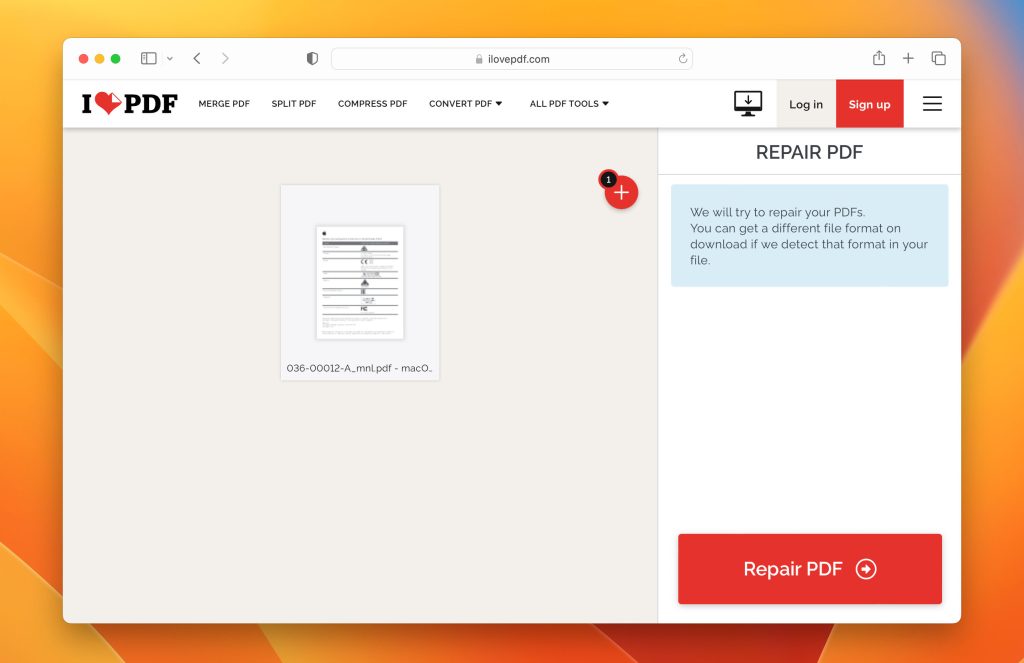Close the Safari window with red button
Screen dimensions: 1024x663
[x=84, y=58]
